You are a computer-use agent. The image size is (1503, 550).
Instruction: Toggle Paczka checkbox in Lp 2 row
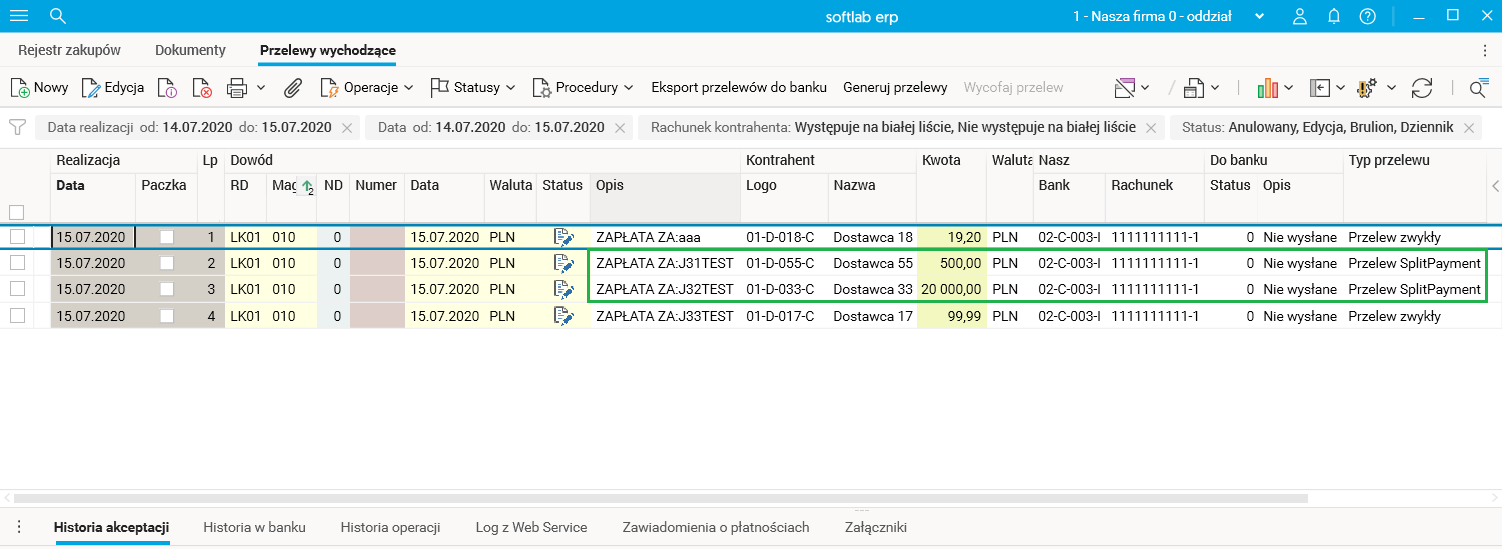[x=167, y=264]
